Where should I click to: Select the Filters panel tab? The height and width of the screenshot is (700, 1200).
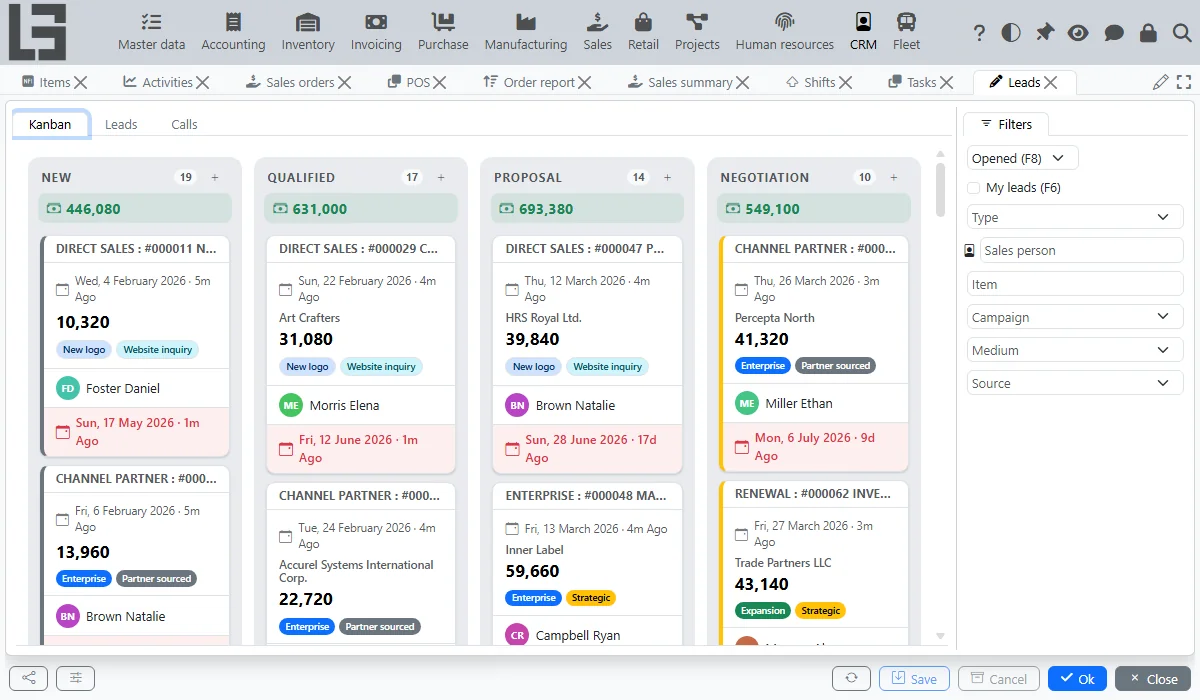point(1006,124)
